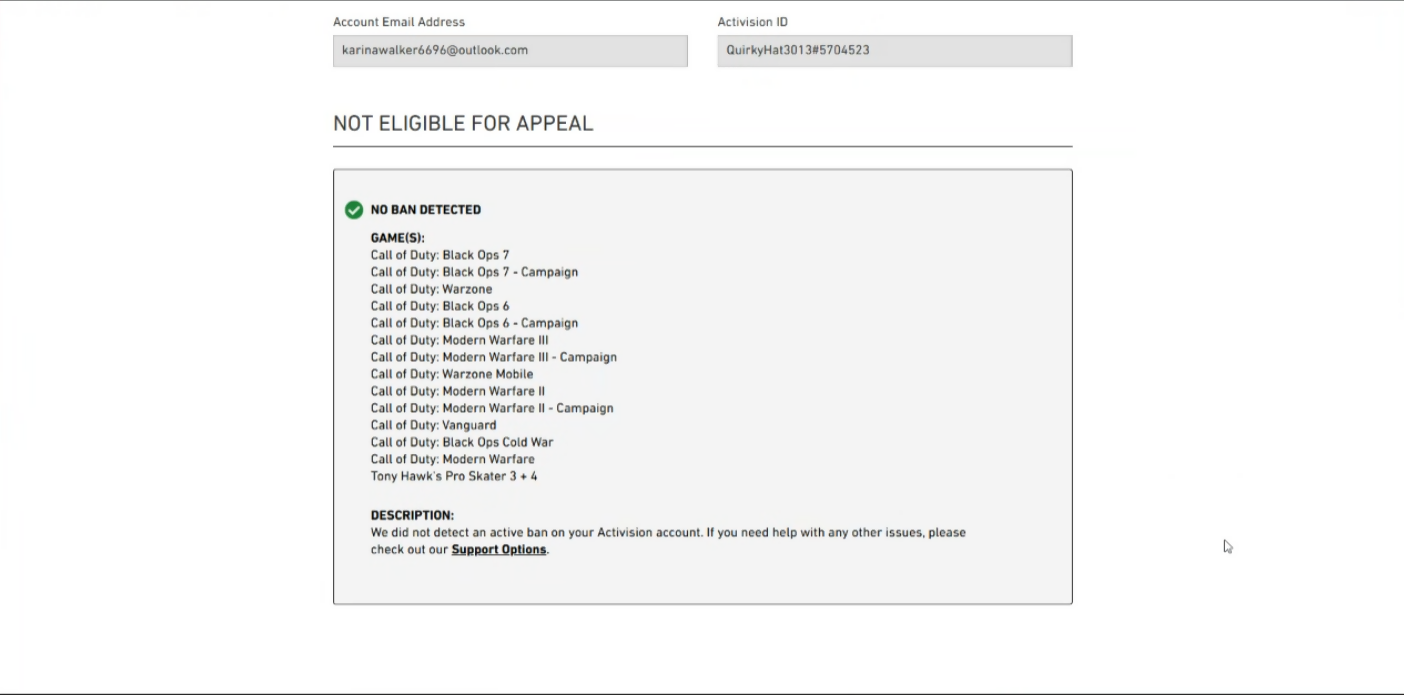Click the DESCRIPTION label

click(412, 516)
